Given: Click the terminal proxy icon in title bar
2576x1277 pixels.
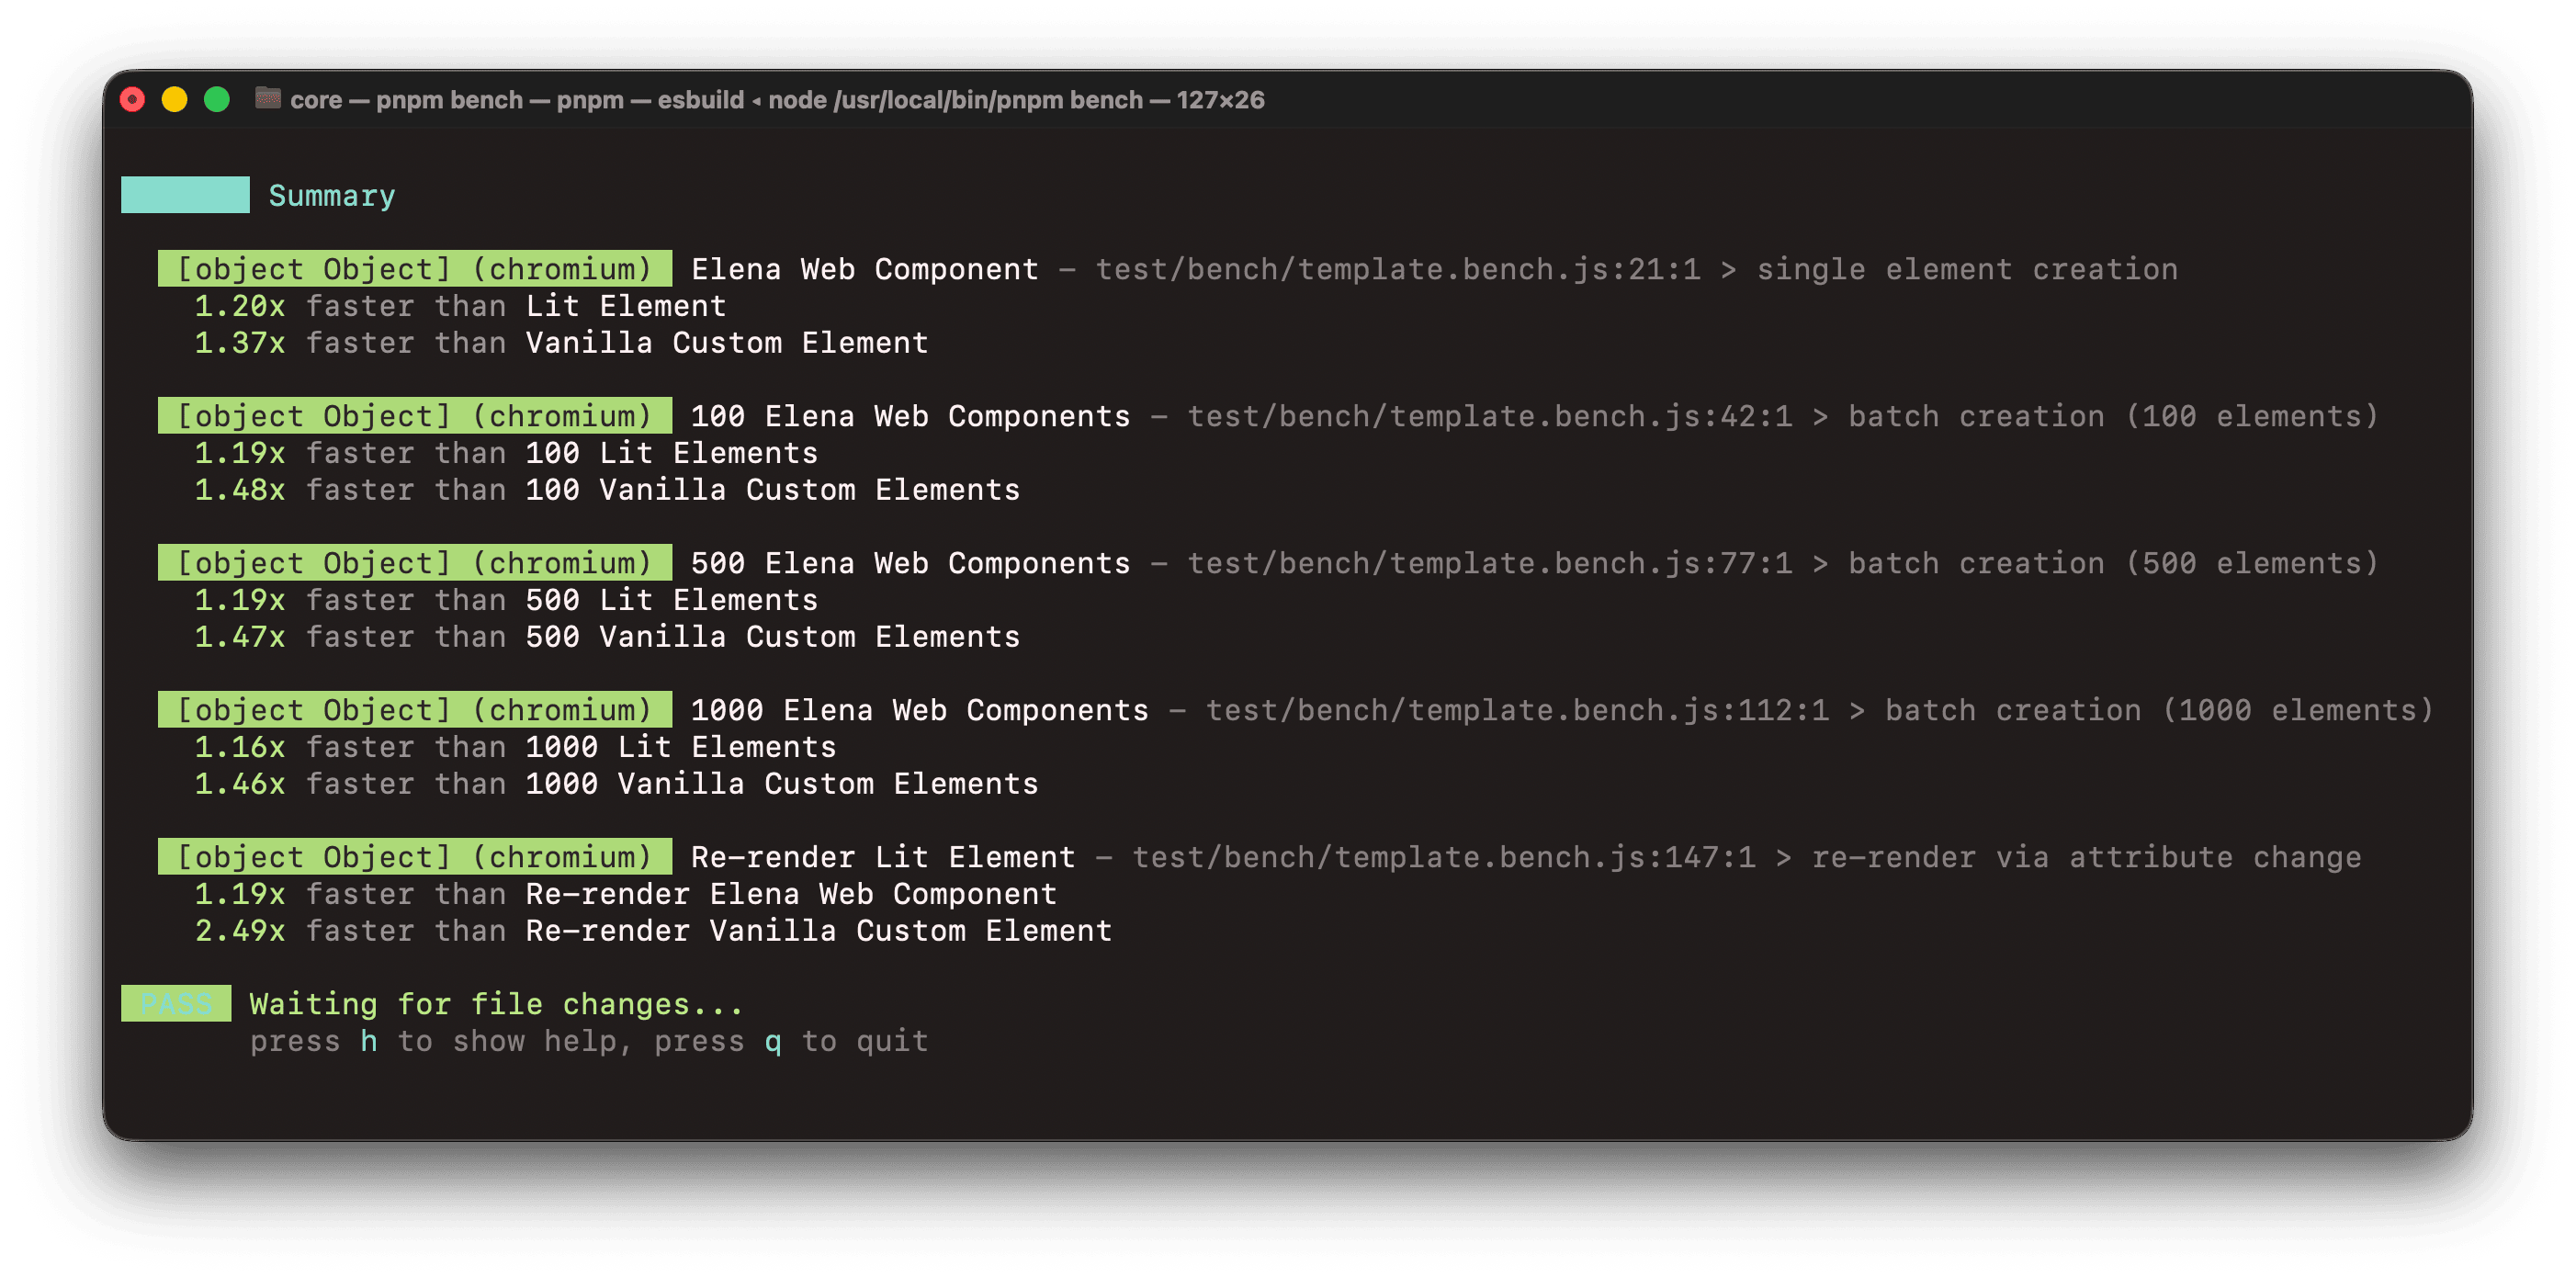Looking at the screenshot, I should (x=268, y=100).
